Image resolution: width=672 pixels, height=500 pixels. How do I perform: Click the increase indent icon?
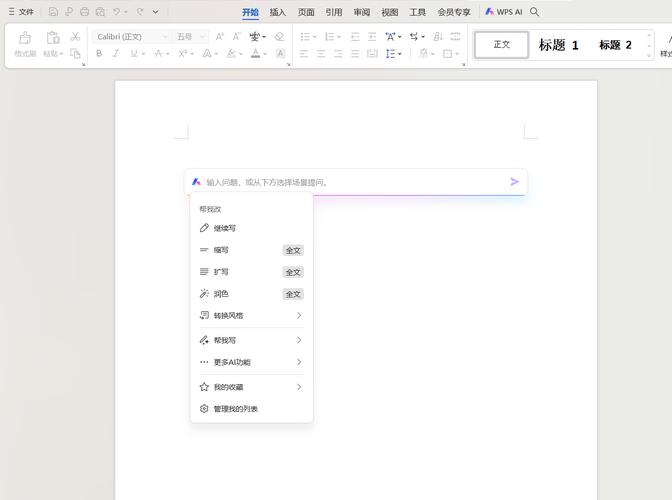click(372, 37)
